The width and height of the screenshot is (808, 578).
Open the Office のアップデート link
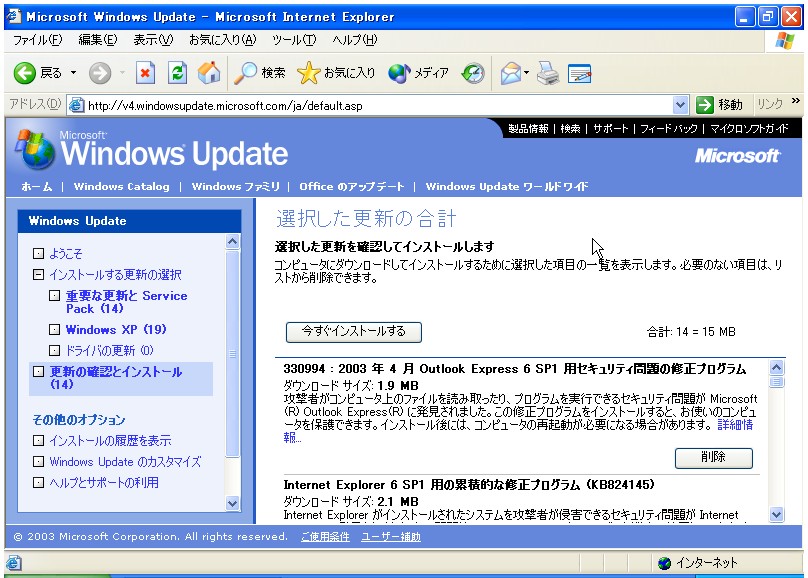[351, 186]
